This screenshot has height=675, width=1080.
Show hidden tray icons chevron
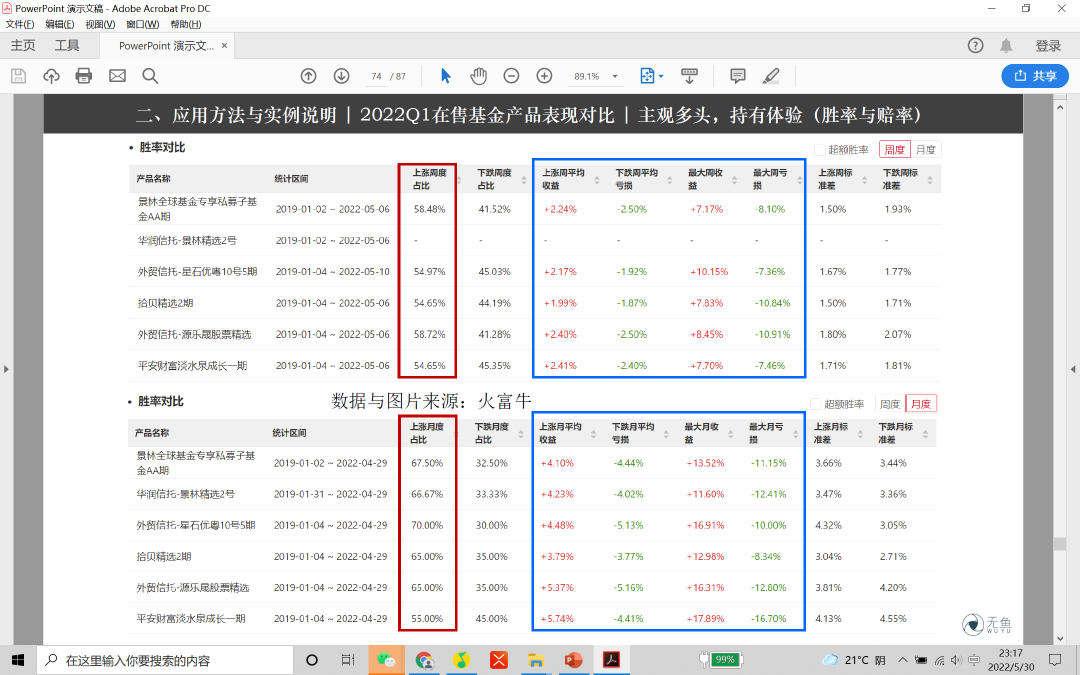pyautogui.click(x=902, y=660)
